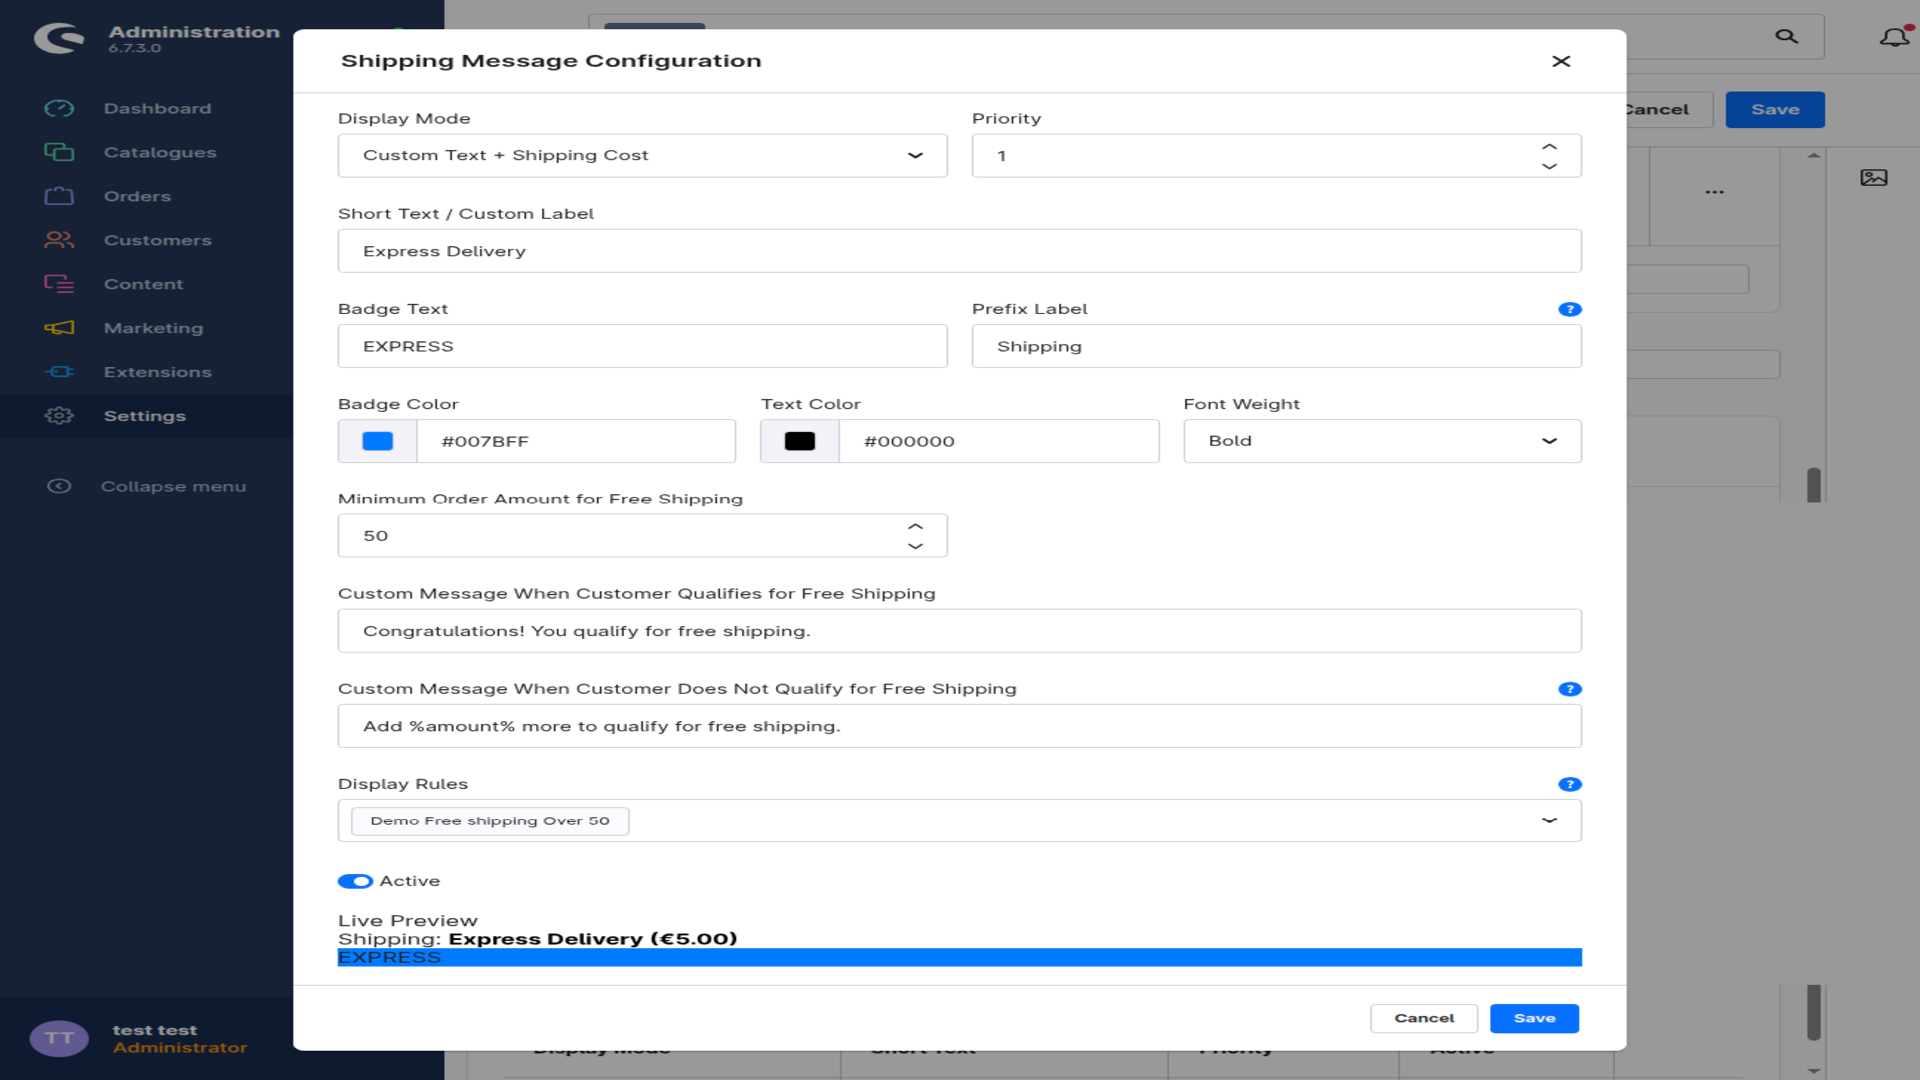Image resolution: width=1920 pixels, height=1080 pixels.
Task: Edit the does not qualify message field
Action: click(959, 726)
